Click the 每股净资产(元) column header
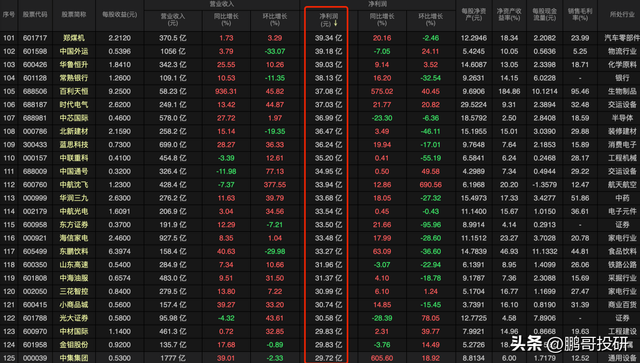The height and width of the screenshot is (363, 640). pos(473,15)
